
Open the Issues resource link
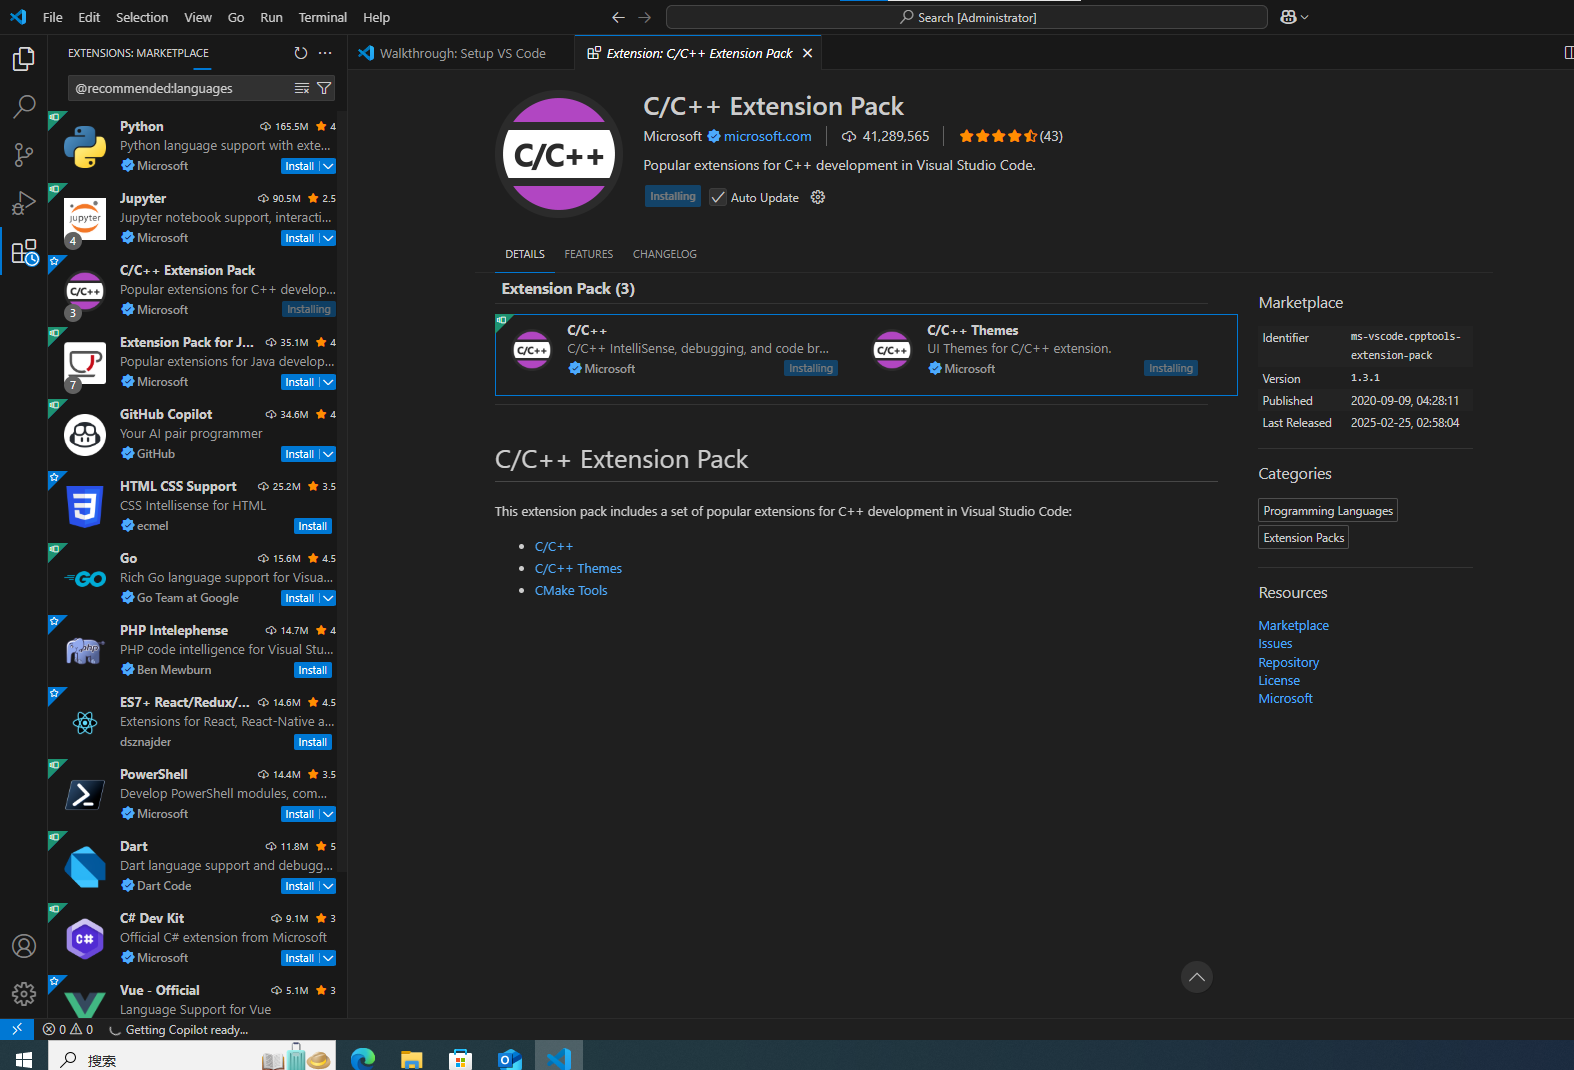point(1275,643)
